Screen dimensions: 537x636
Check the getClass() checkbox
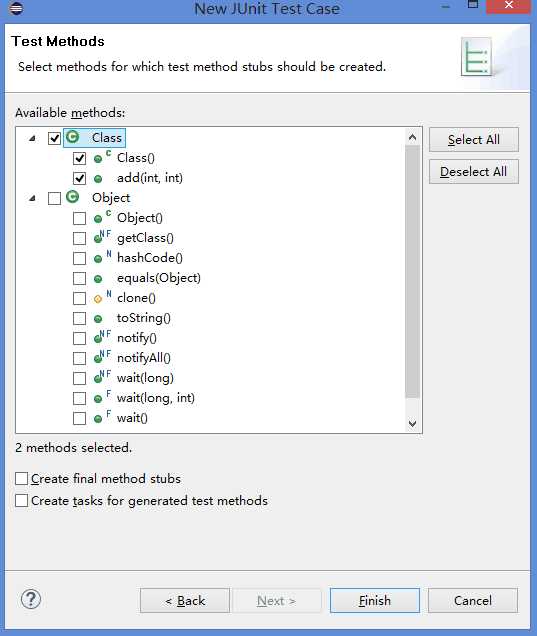(79, 238)
